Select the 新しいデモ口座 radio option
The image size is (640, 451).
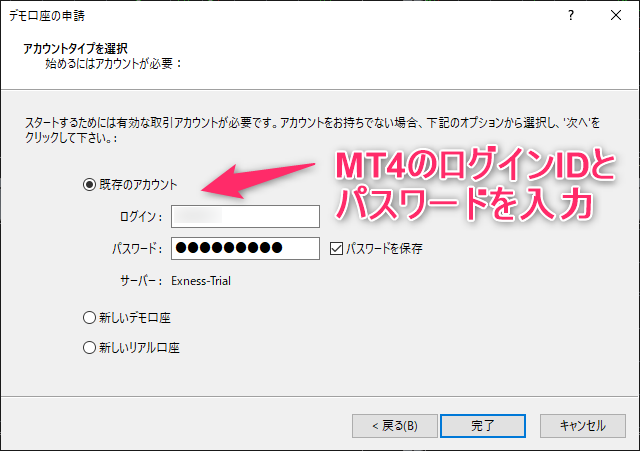[89, 318]
